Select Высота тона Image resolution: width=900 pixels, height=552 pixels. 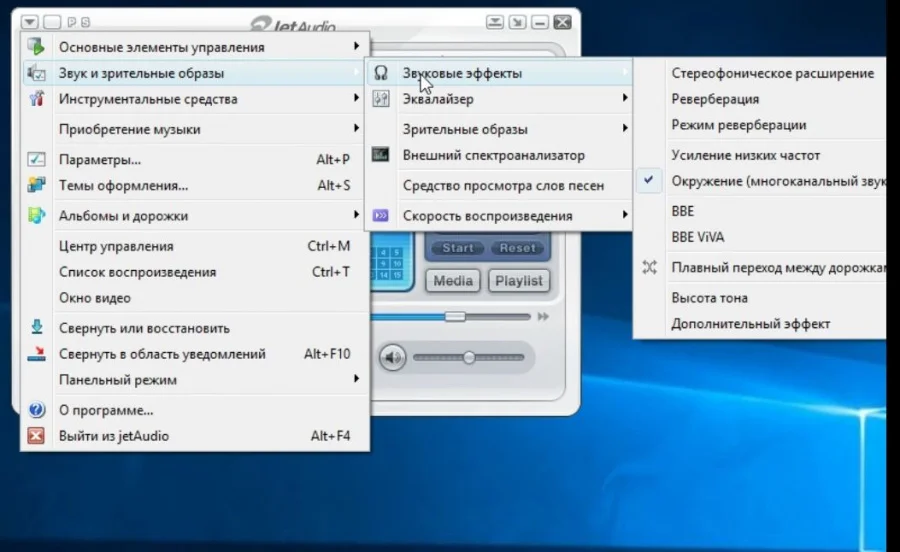click(x=709, y=298)
